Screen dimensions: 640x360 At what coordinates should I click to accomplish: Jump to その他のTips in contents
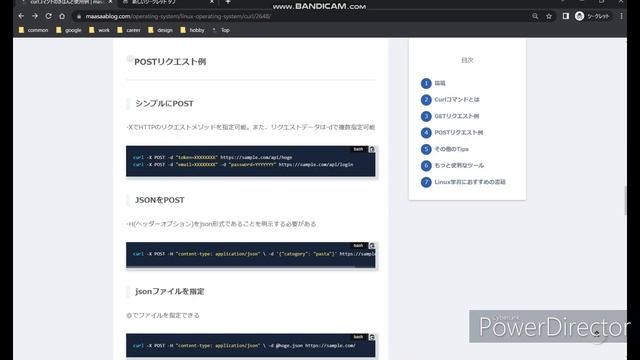(445, 149)
